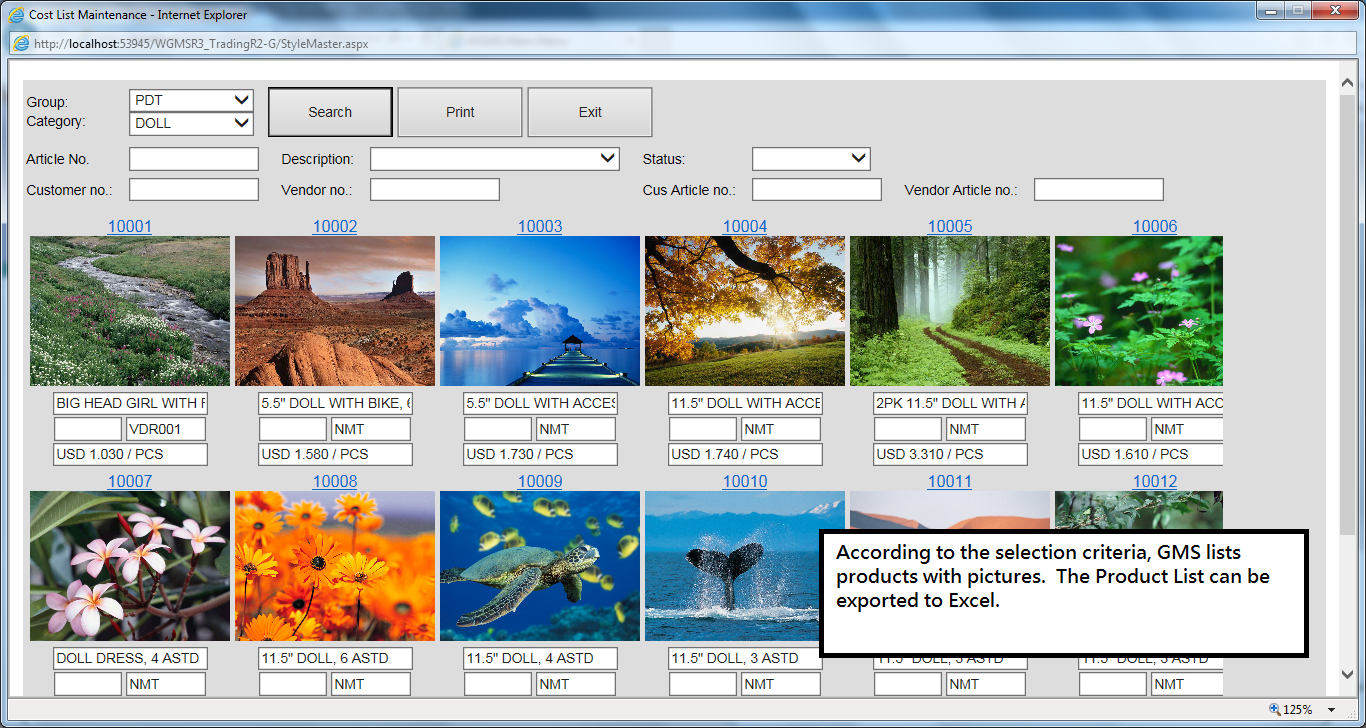The height and width of the screenshot is (728, 1366).
Task: Click the address bar URL
Action: [200, 44]
